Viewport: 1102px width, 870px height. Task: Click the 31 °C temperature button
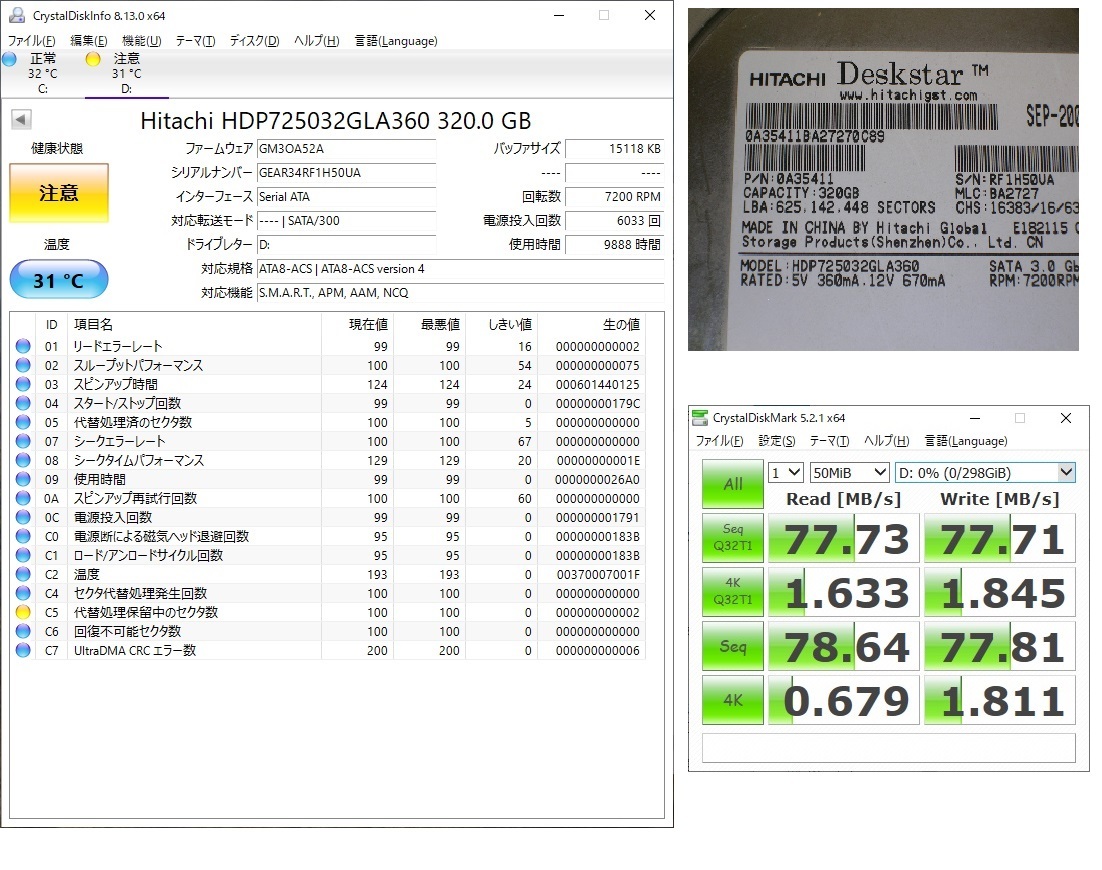tap(59, 280)
